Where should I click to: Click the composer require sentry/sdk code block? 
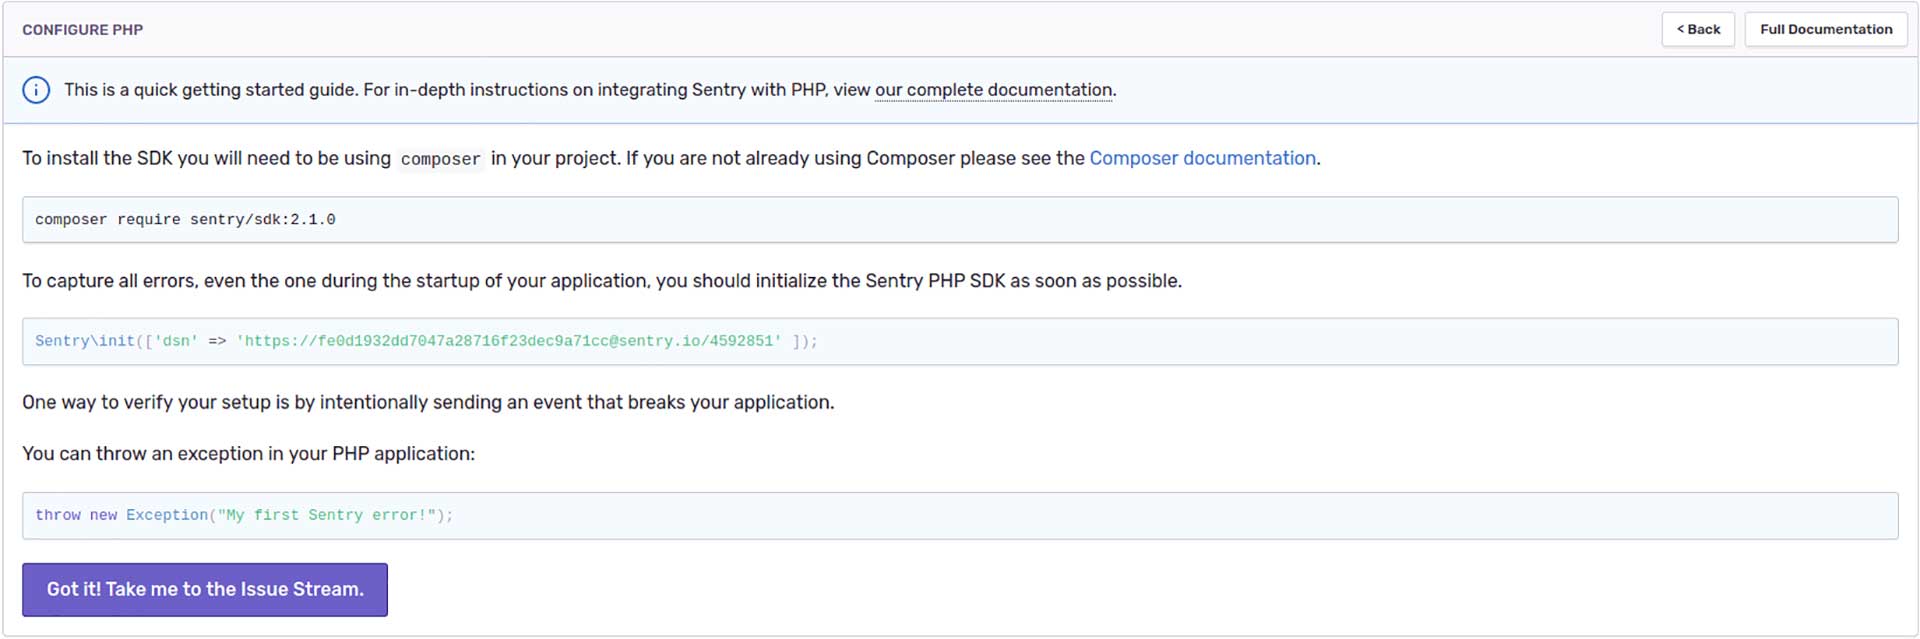pyautogui.click(x=960, y=219)
